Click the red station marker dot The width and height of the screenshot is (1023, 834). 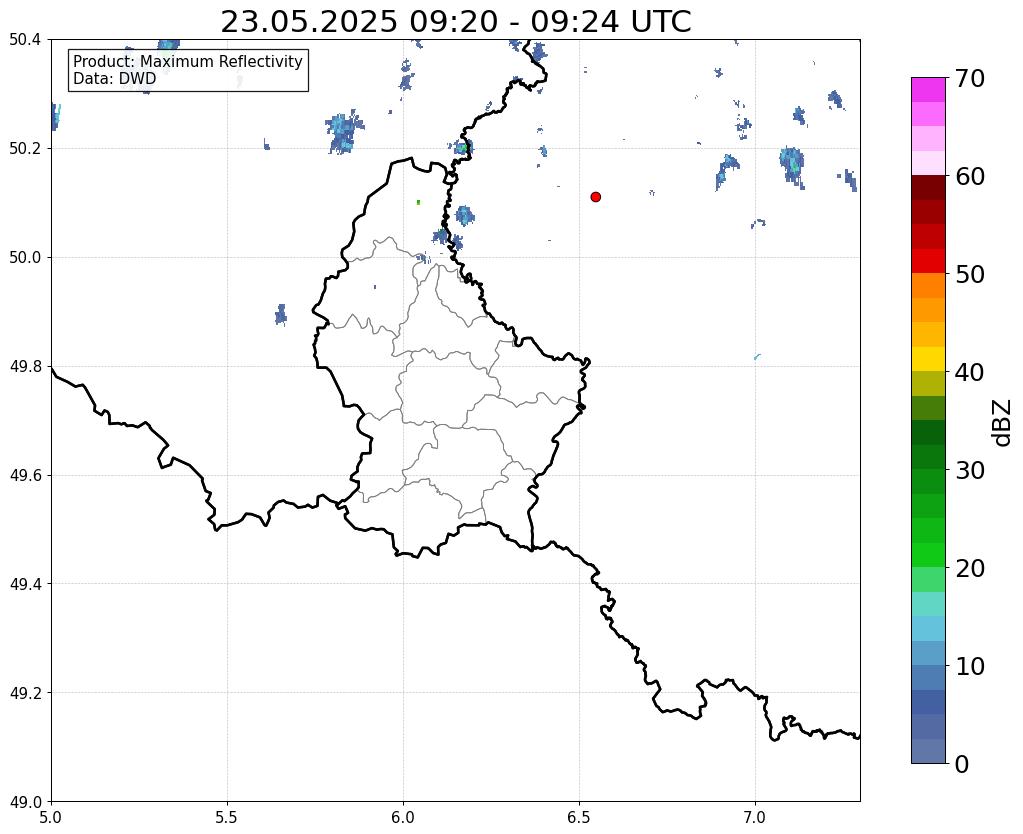[x=595, y=197]
